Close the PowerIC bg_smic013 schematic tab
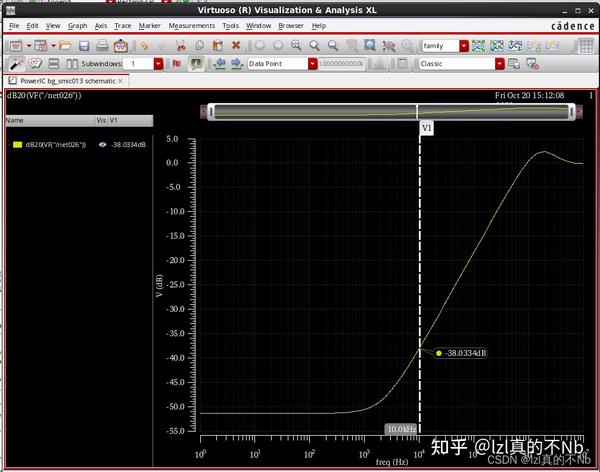The image size is (600, 472). pyautogui.click(x=121, y=81)
